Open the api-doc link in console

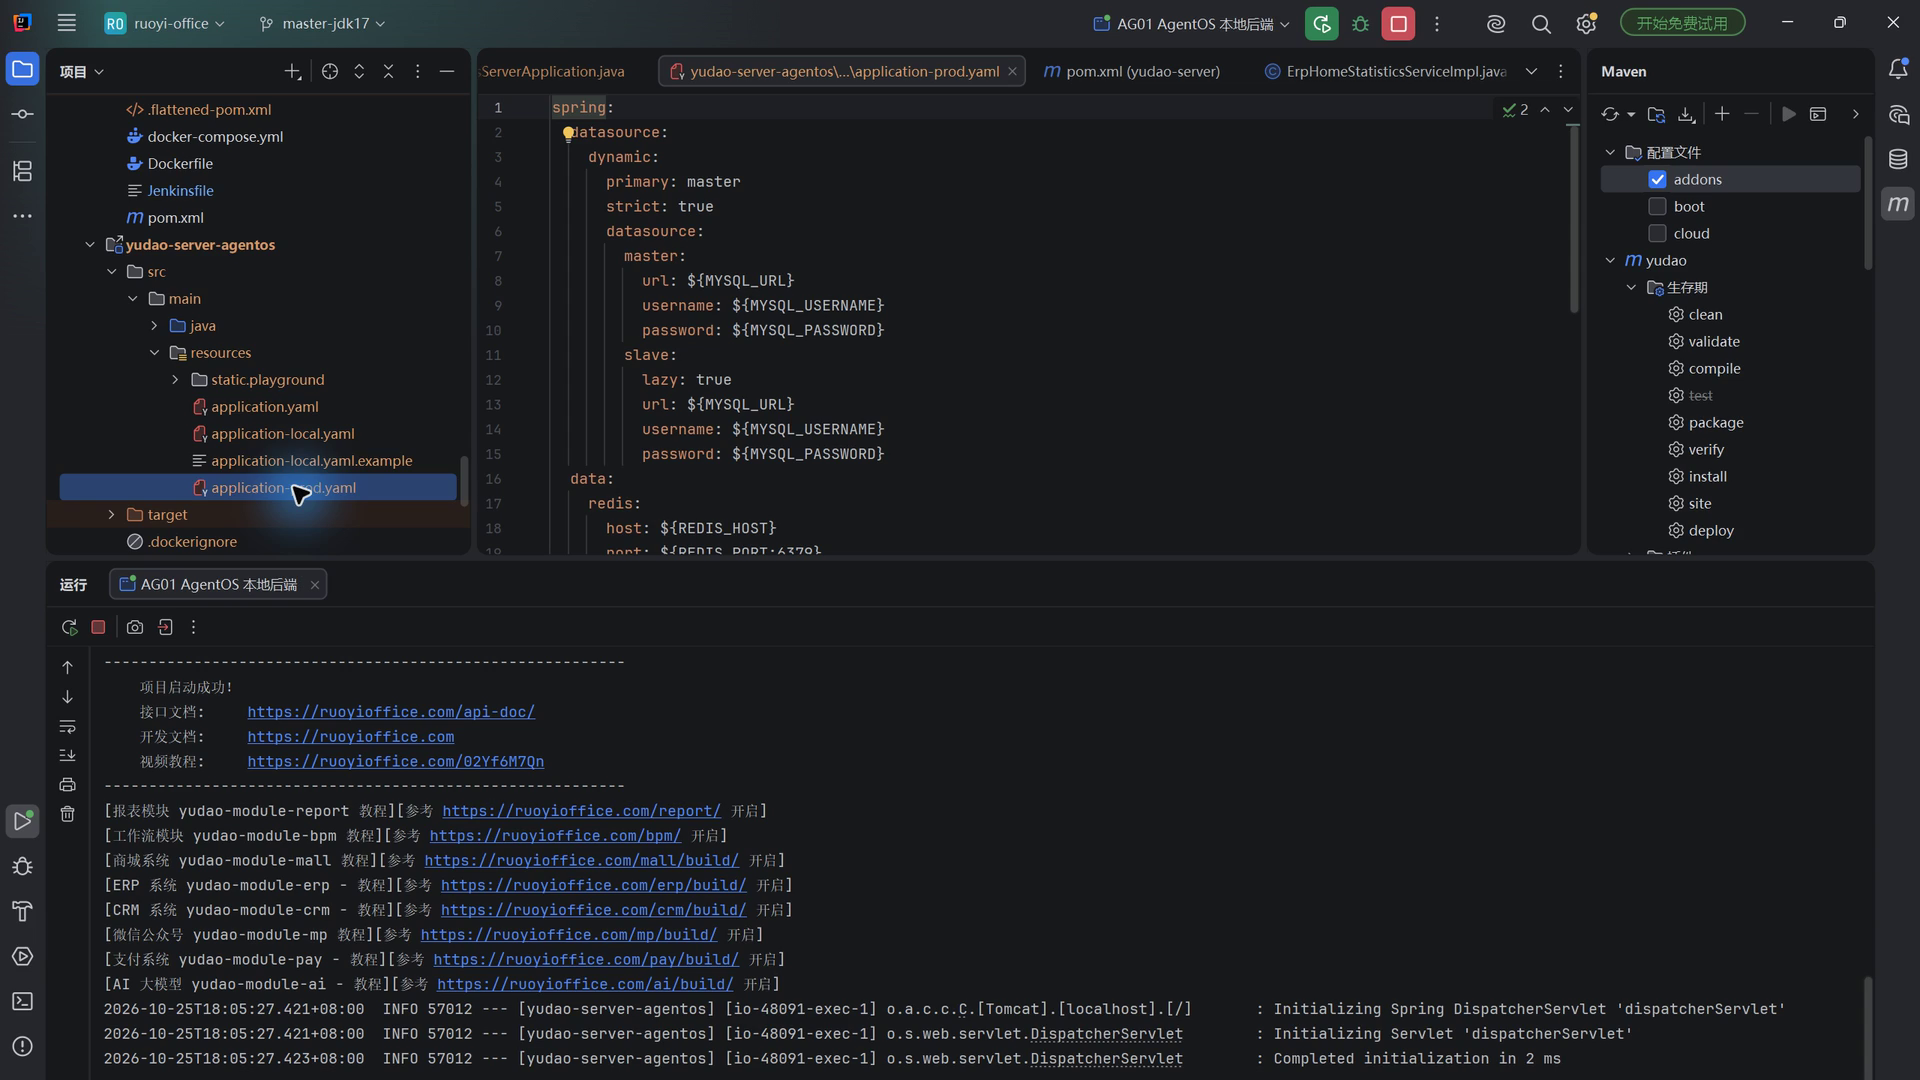[x=391, y=712]
